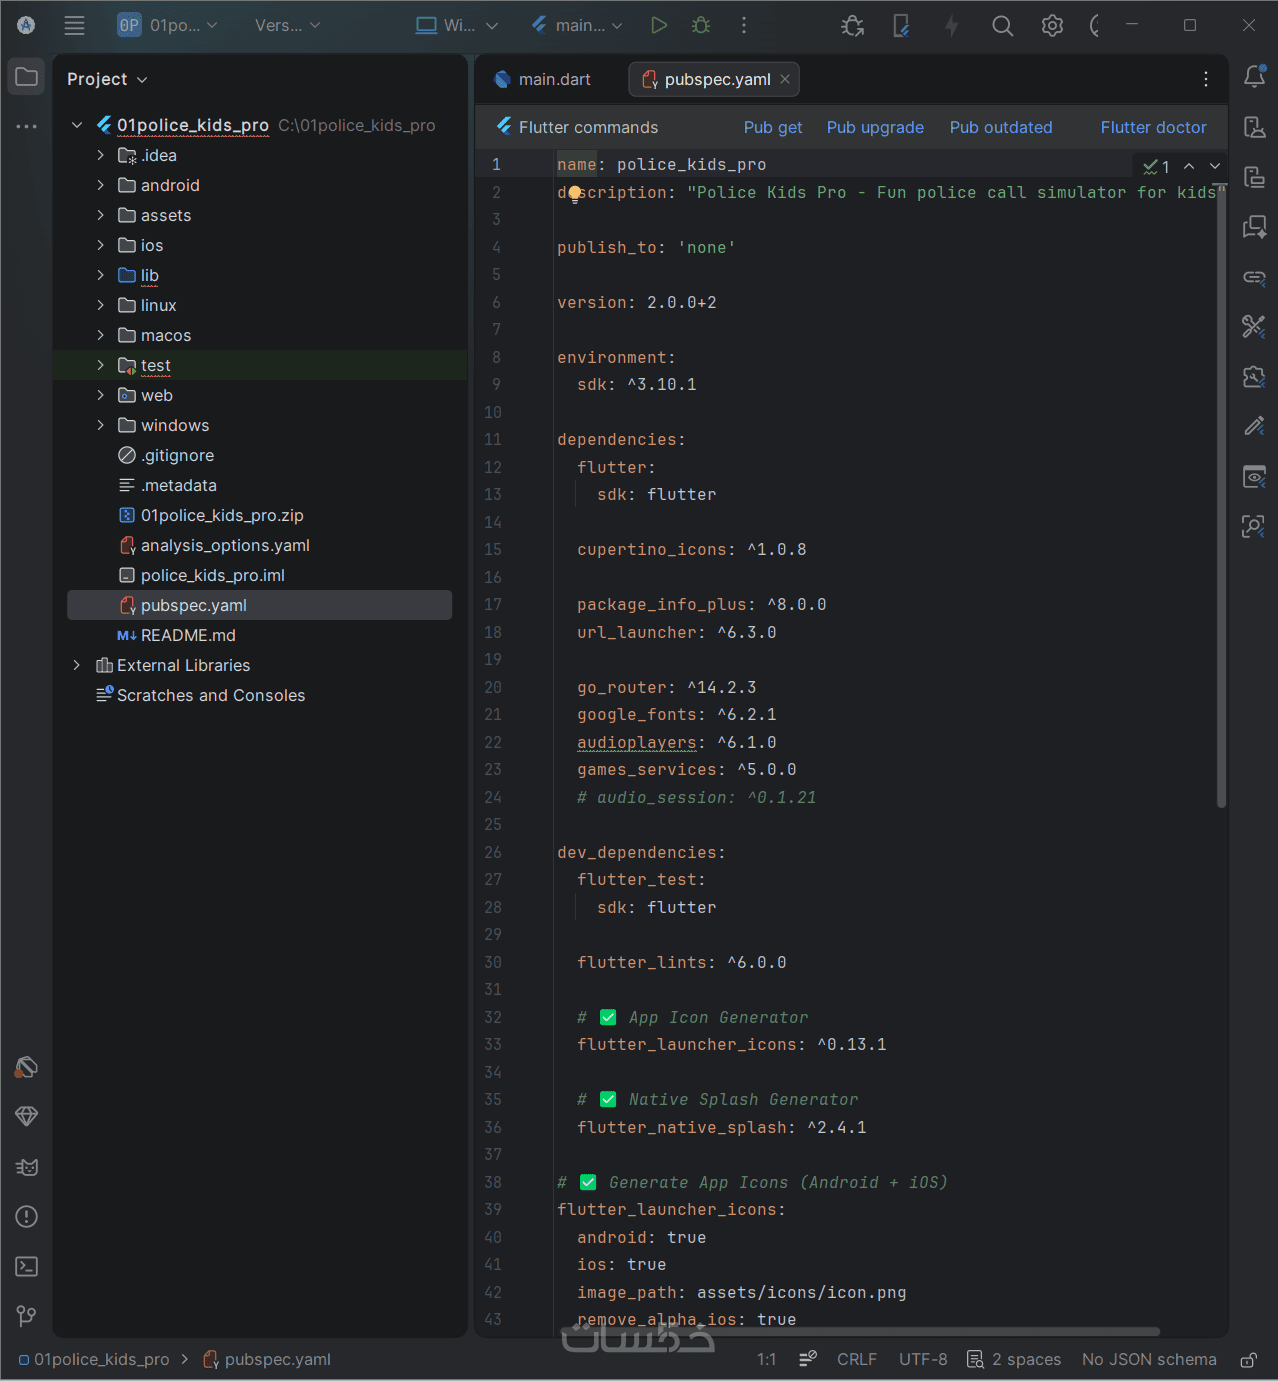This screenshot has width=1278, height=1381.
Task: Run the app with the green play icon
Action: click(658, 25)
